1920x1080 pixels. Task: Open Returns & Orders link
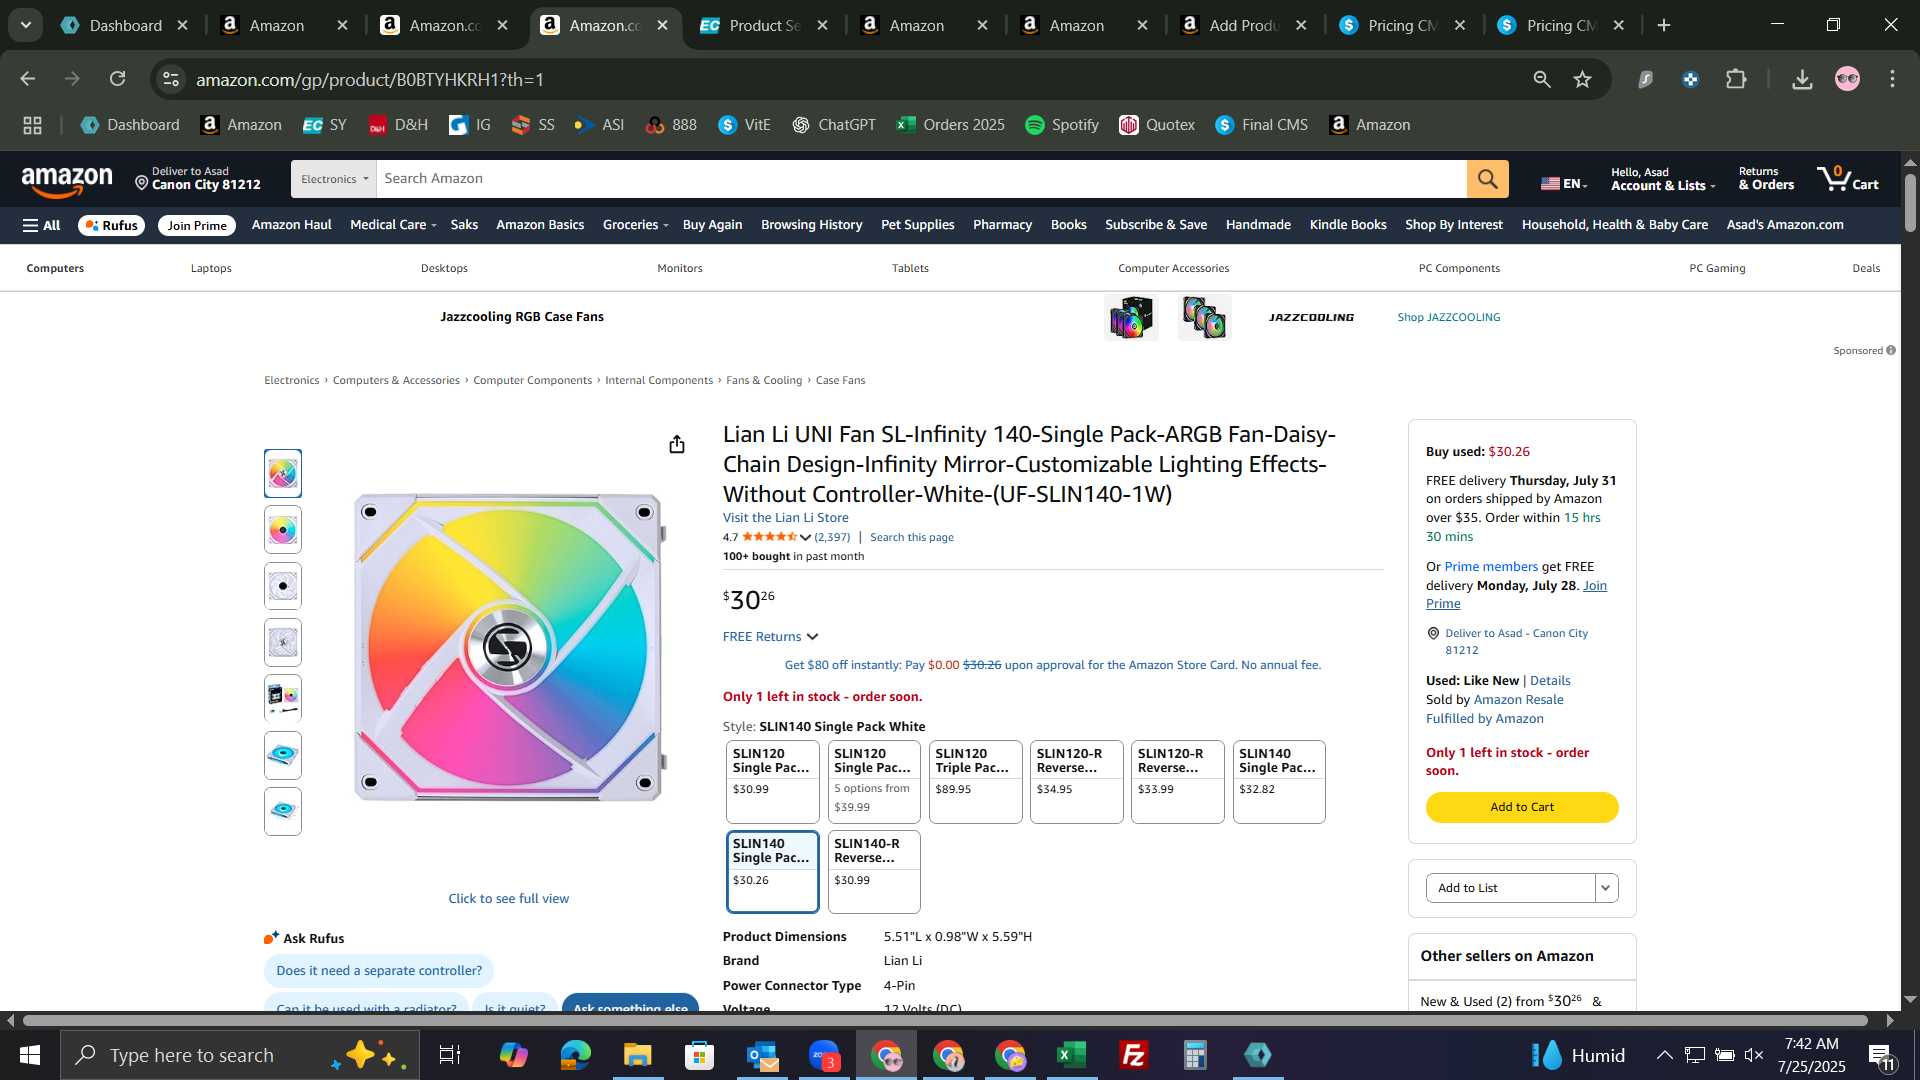pyautogui.click(x=1765, y=179)
